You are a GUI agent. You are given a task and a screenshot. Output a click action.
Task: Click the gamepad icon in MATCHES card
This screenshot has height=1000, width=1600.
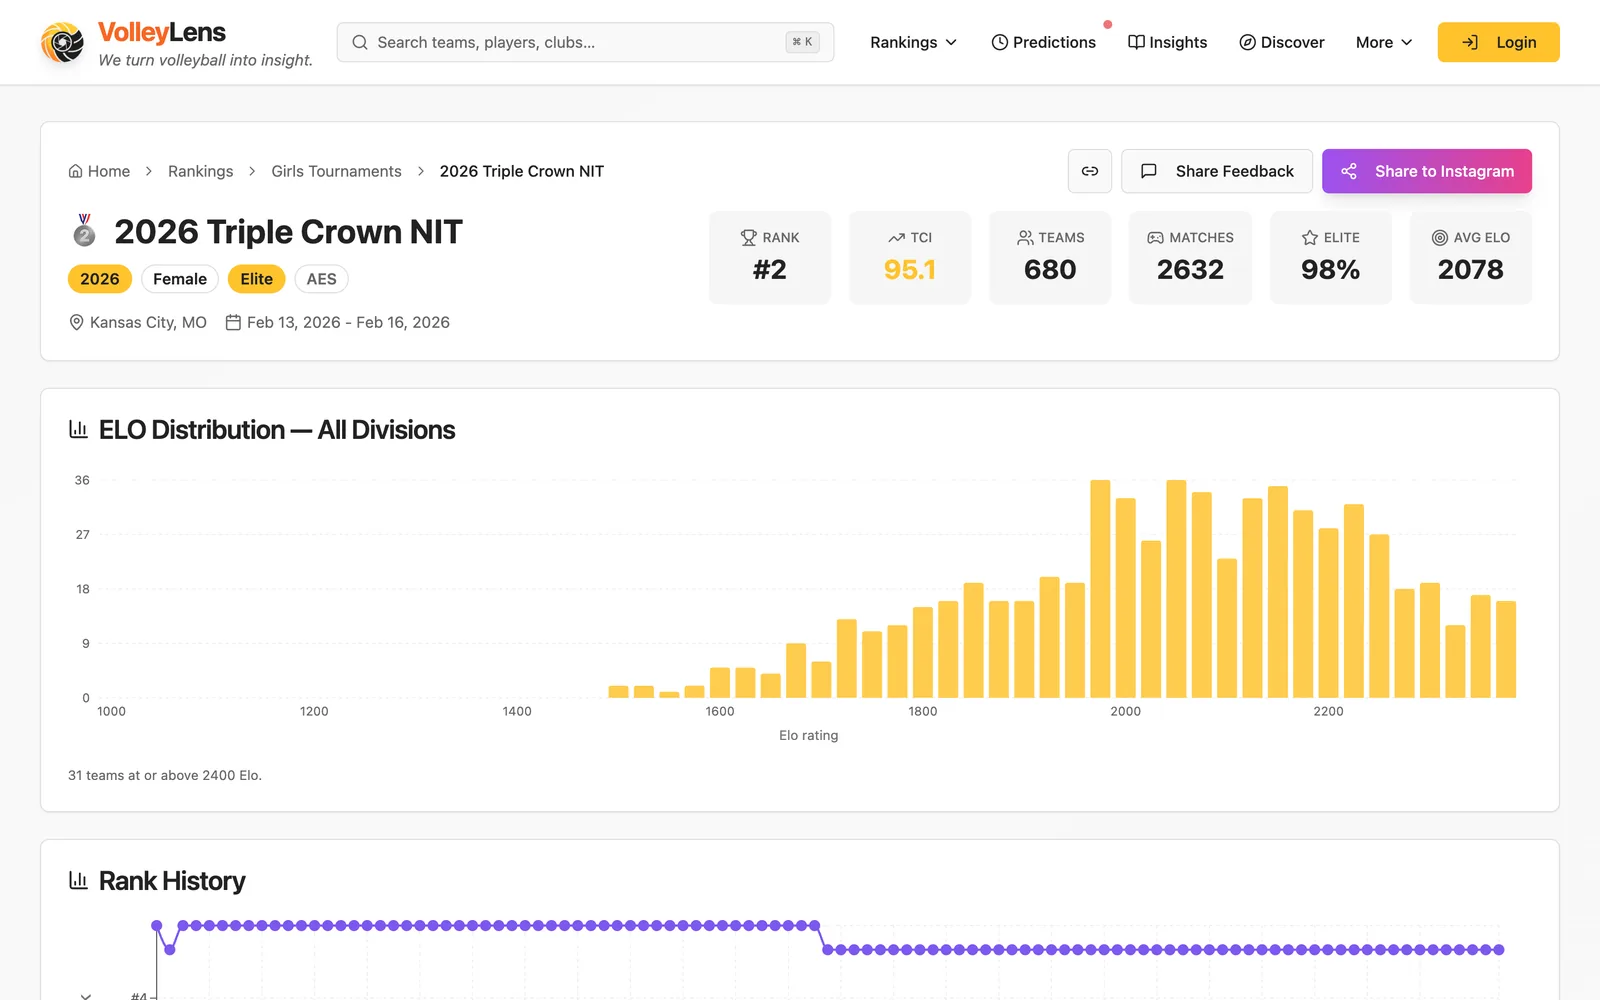click(1155, 237)
